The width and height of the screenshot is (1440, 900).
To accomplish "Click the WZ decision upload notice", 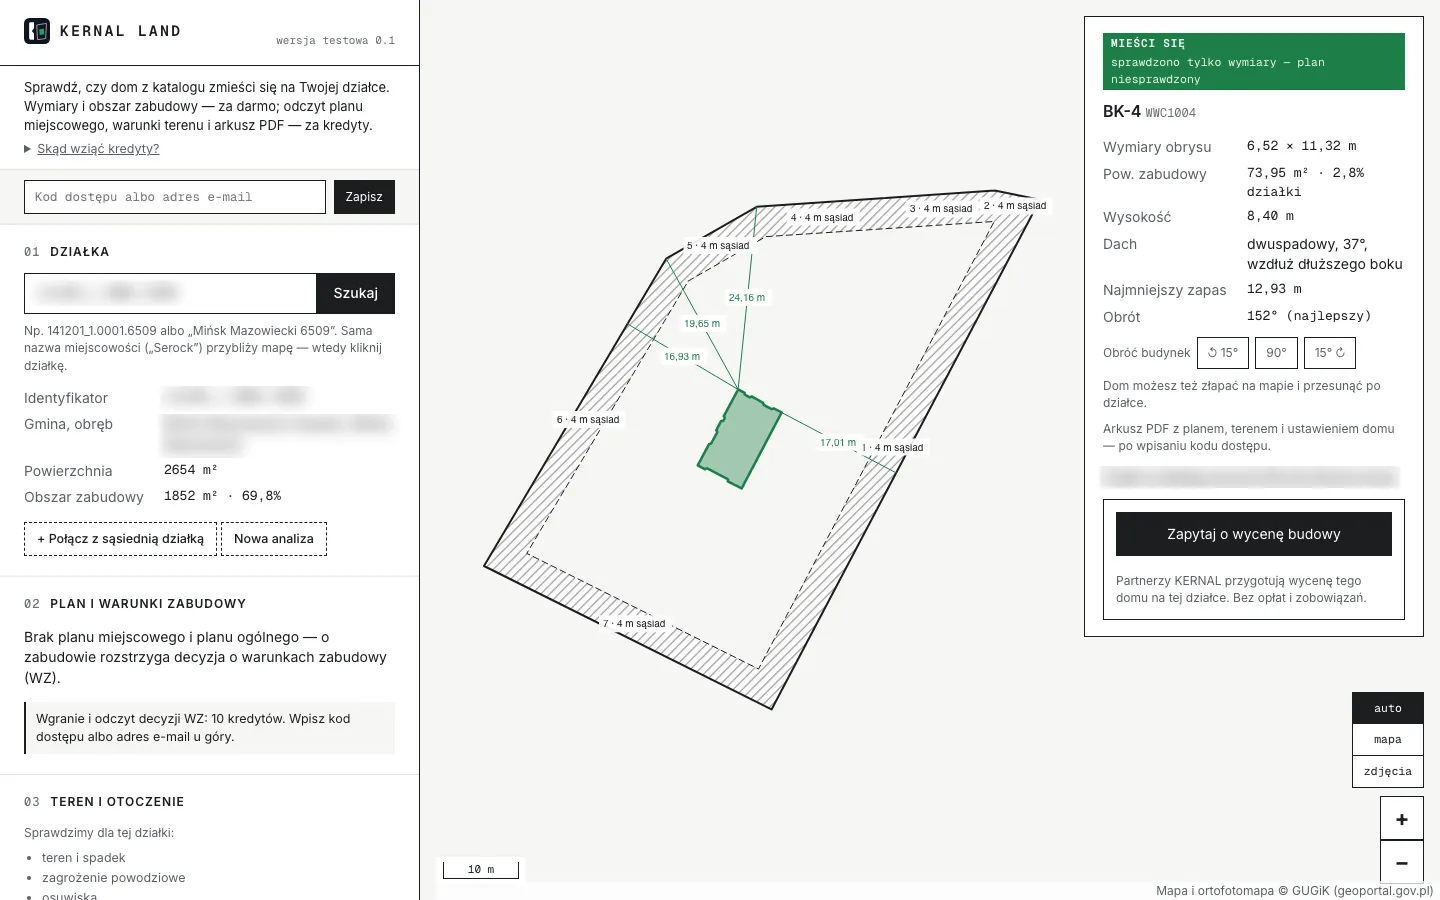I will click(x=210, y=728).
